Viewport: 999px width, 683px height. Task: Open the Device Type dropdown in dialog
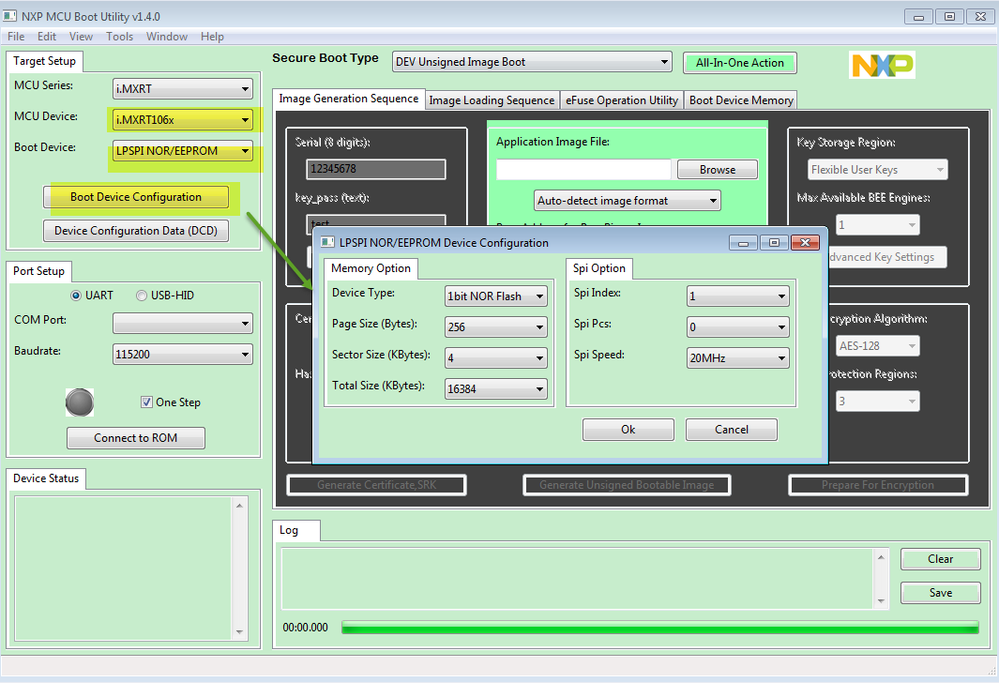click(496, 296)
